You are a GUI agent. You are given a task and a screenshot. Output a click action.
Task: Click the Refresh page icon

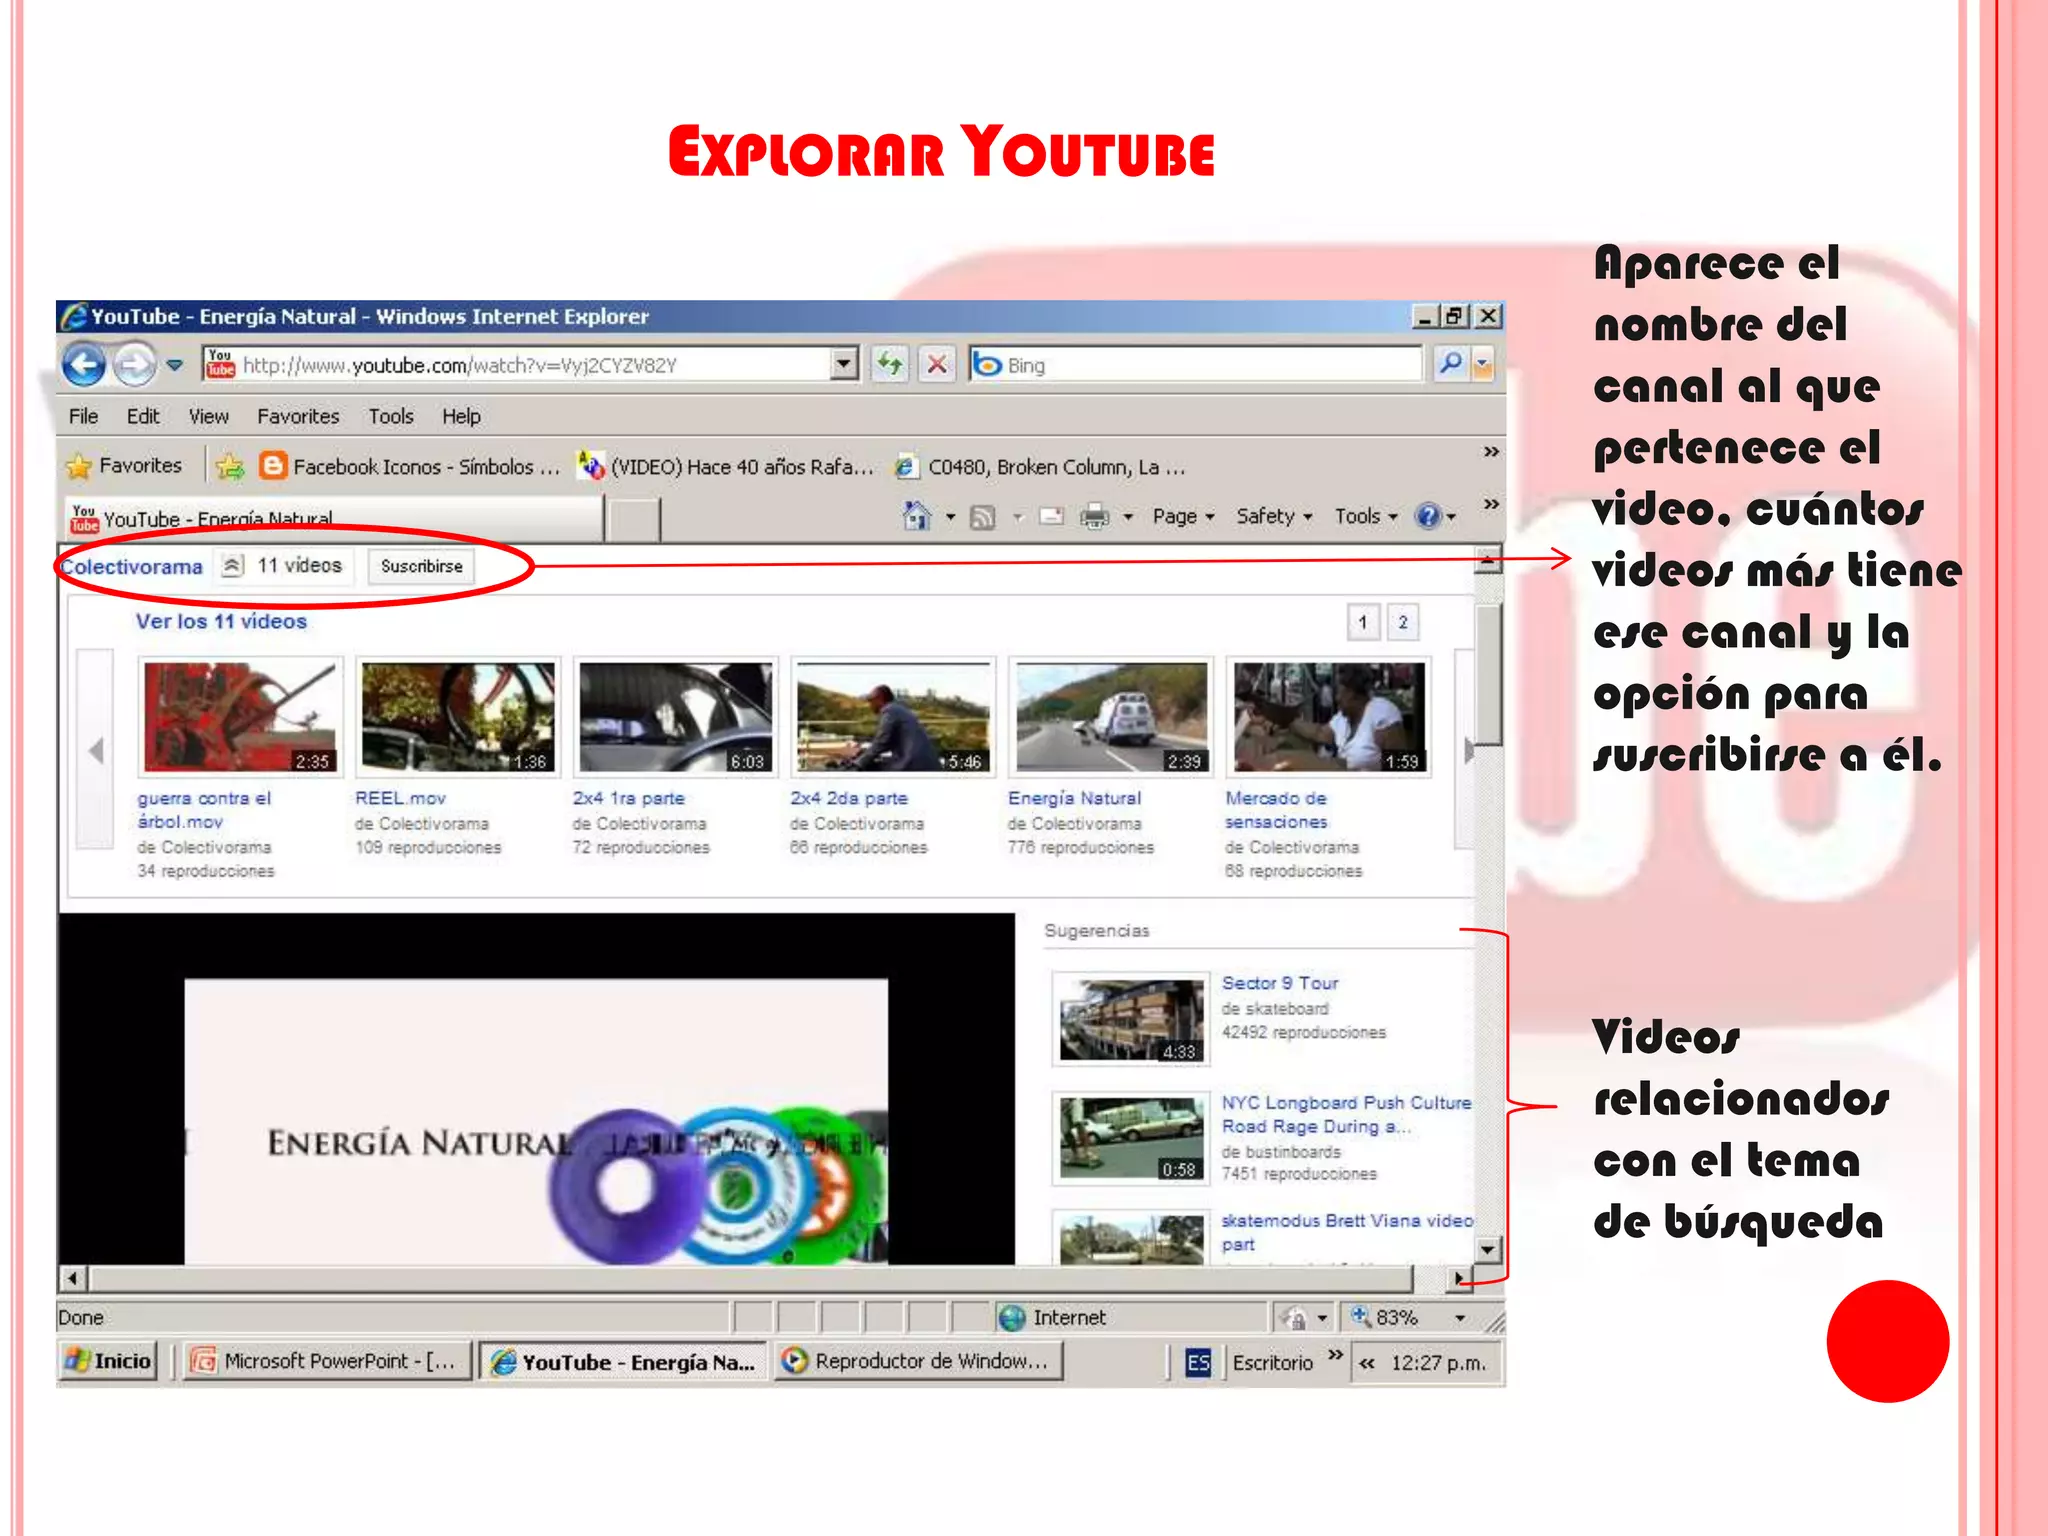pos(889,365)
